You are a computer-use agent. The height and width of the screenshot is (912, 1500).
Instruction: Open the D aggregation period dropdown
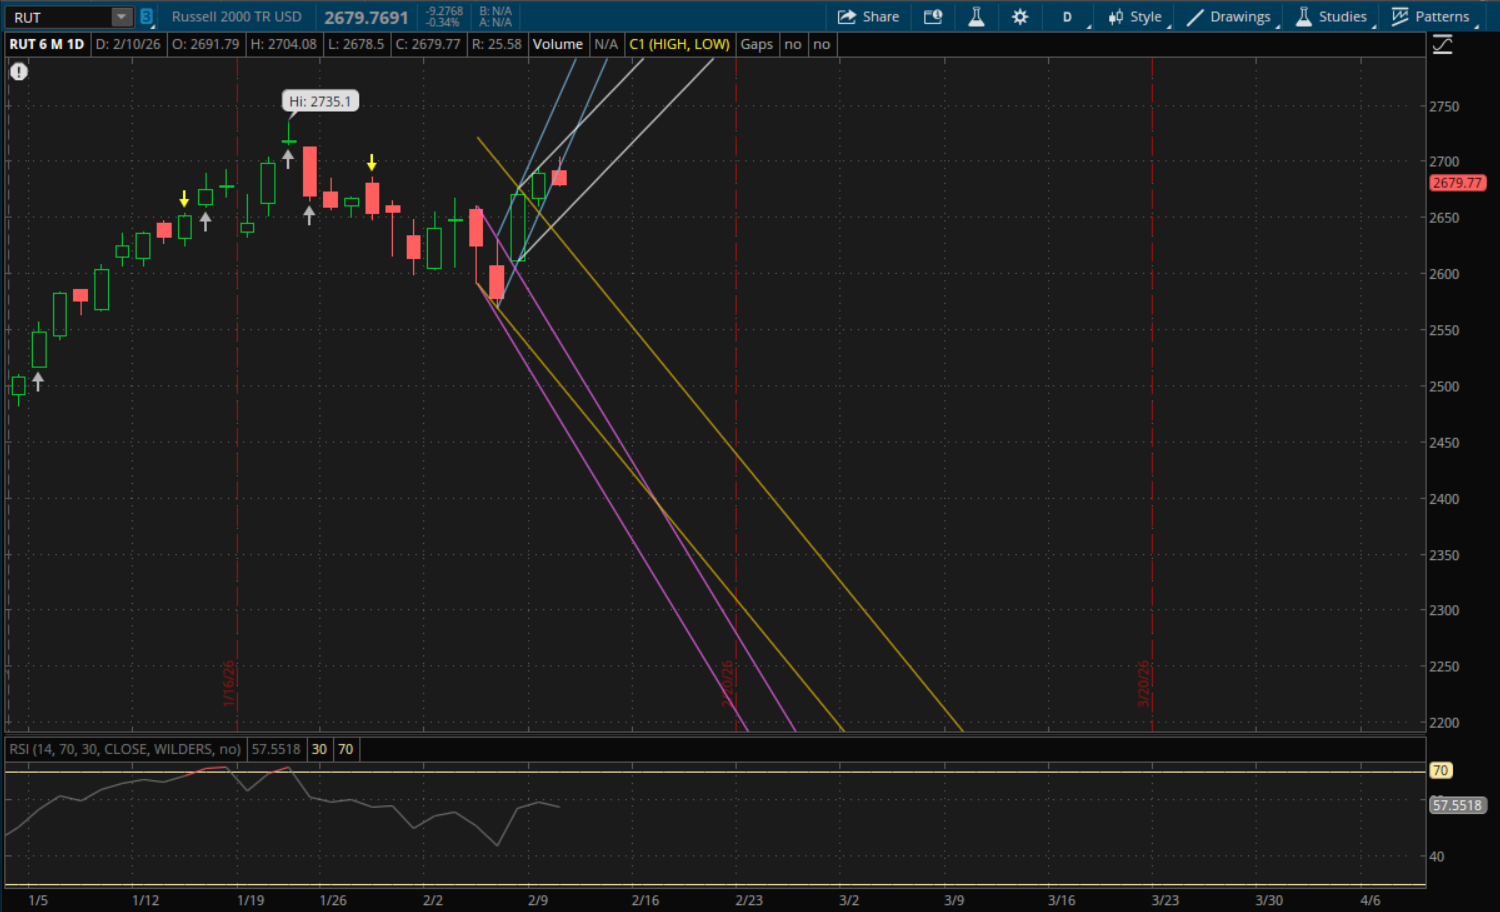click(x=1067, y=17)
